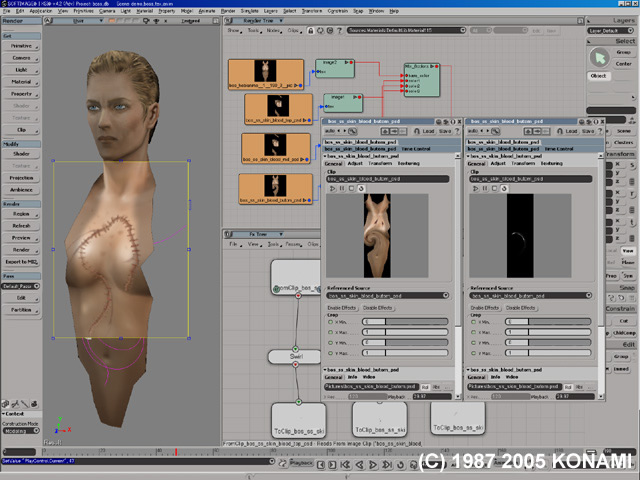Toggle clip loop in the swirl-texture preview editor

(x=361, y=189)
